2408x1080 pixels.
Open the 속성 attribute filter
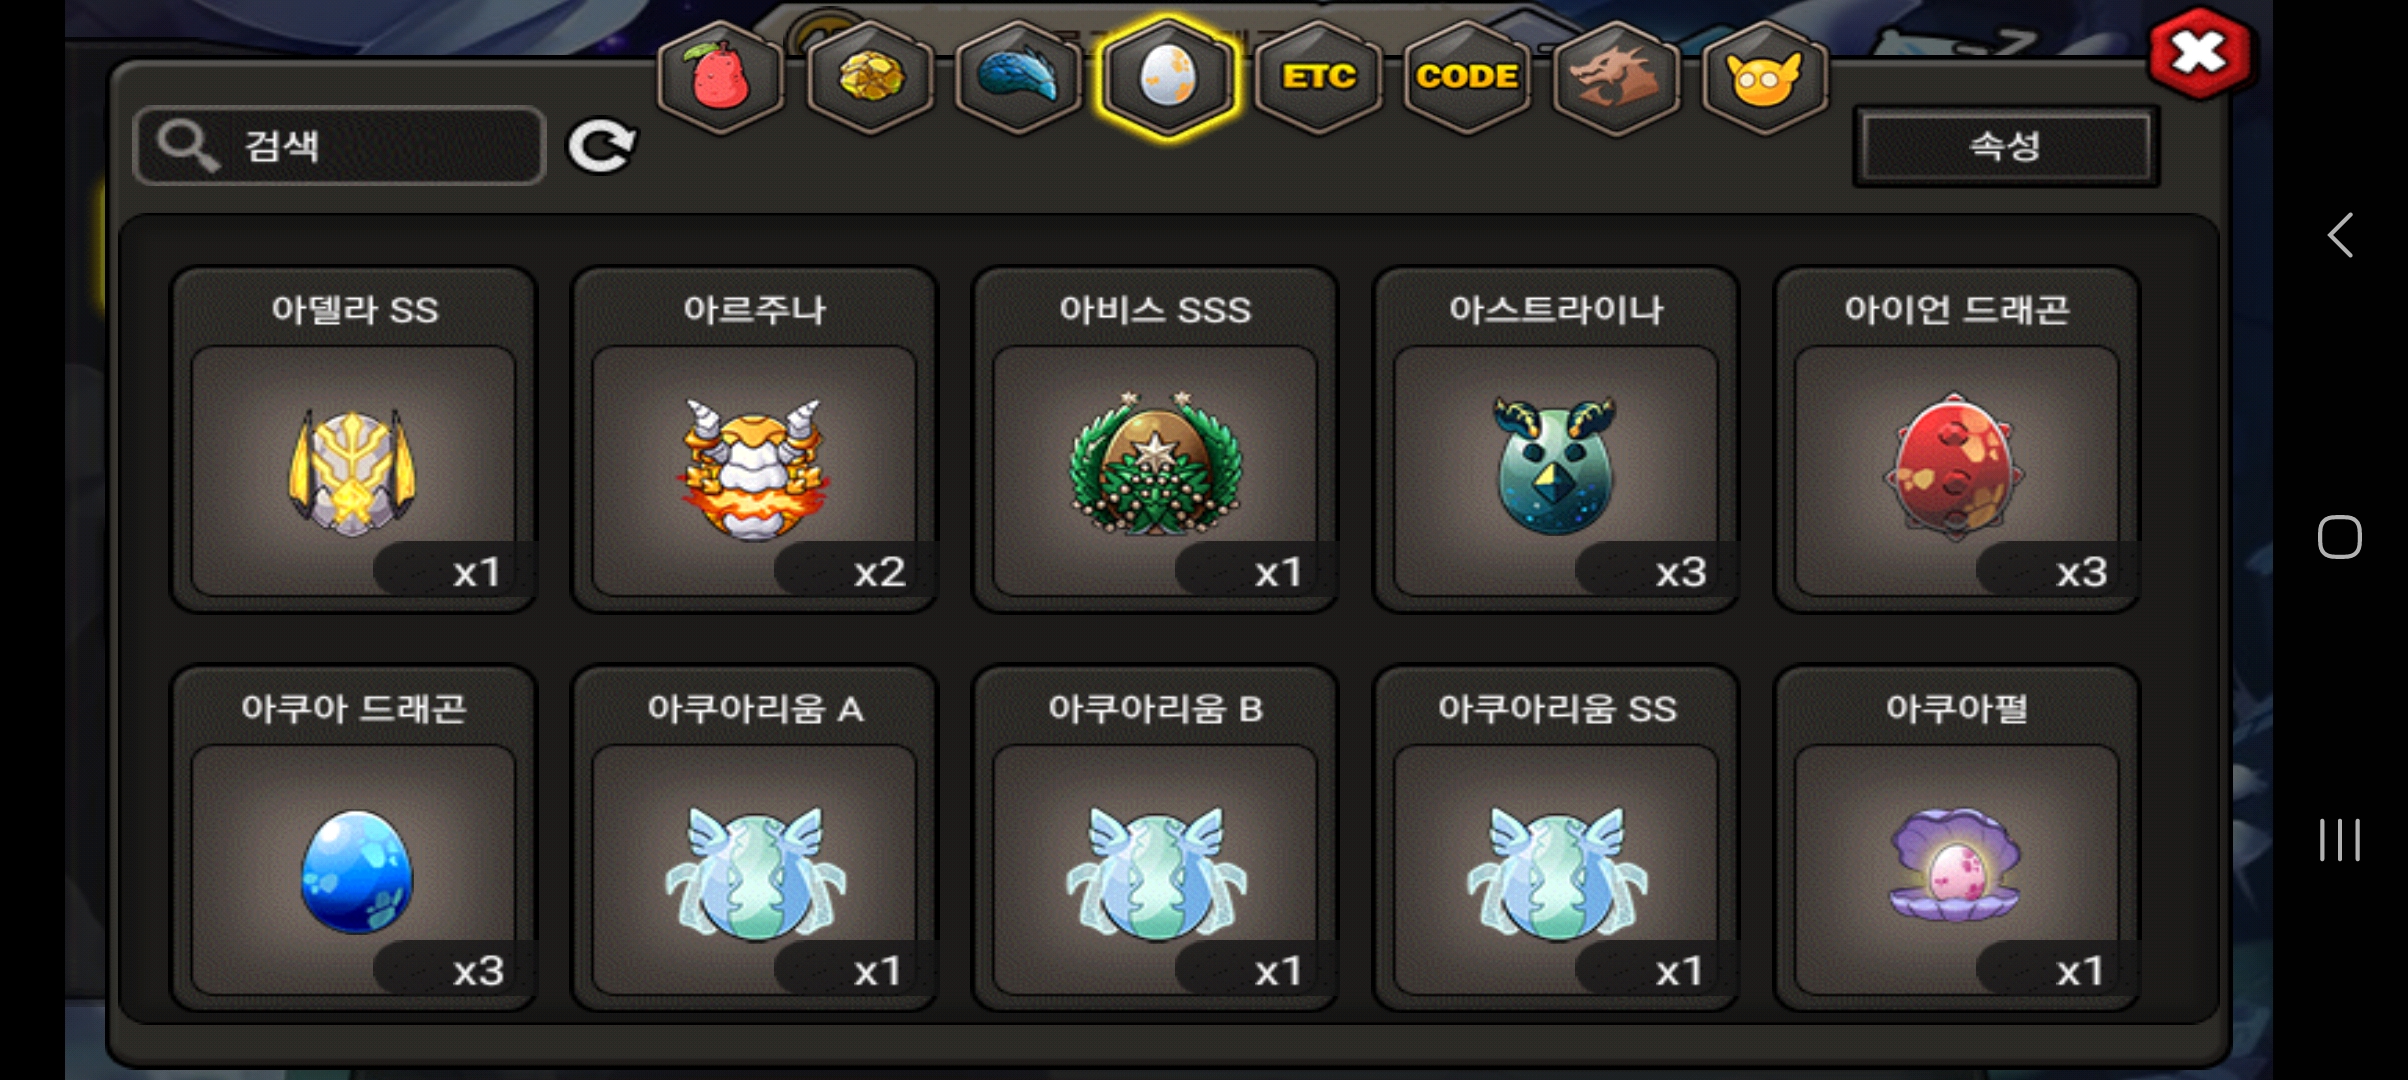click(x=2005, y=146)
